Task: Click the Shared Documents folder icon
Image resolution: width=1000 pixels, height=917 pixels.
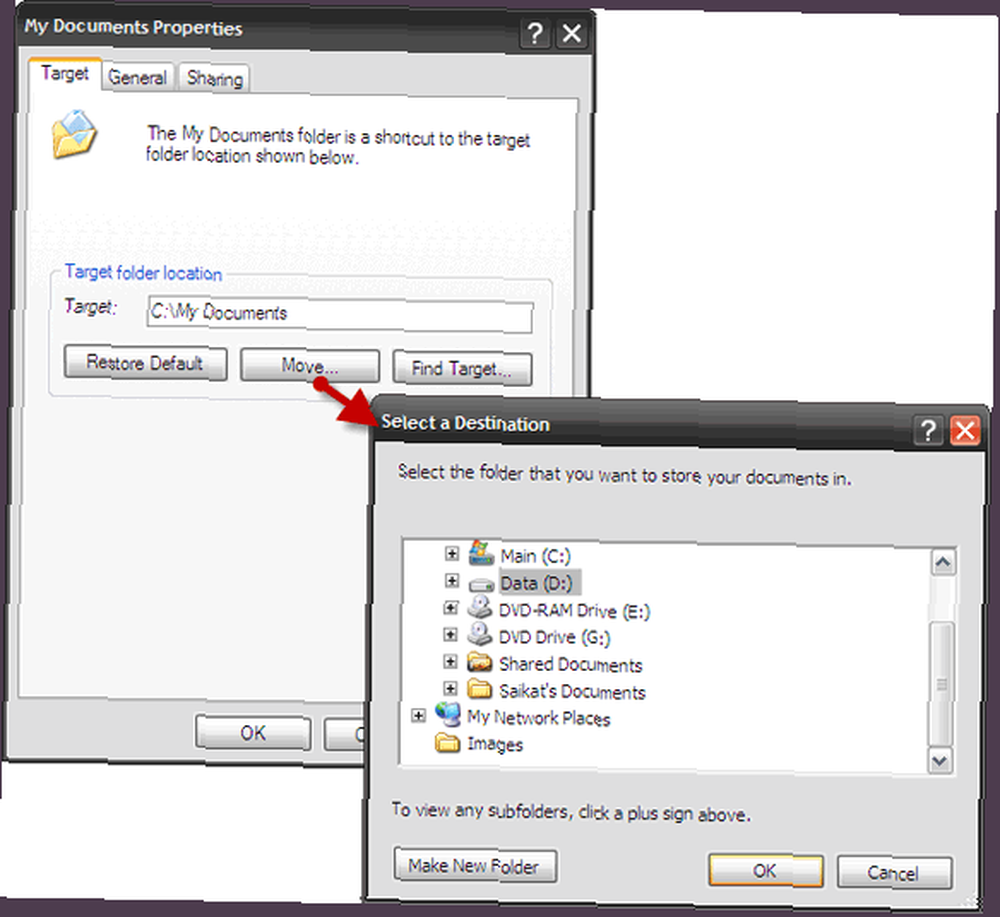Action: click(x=480, y=663)
